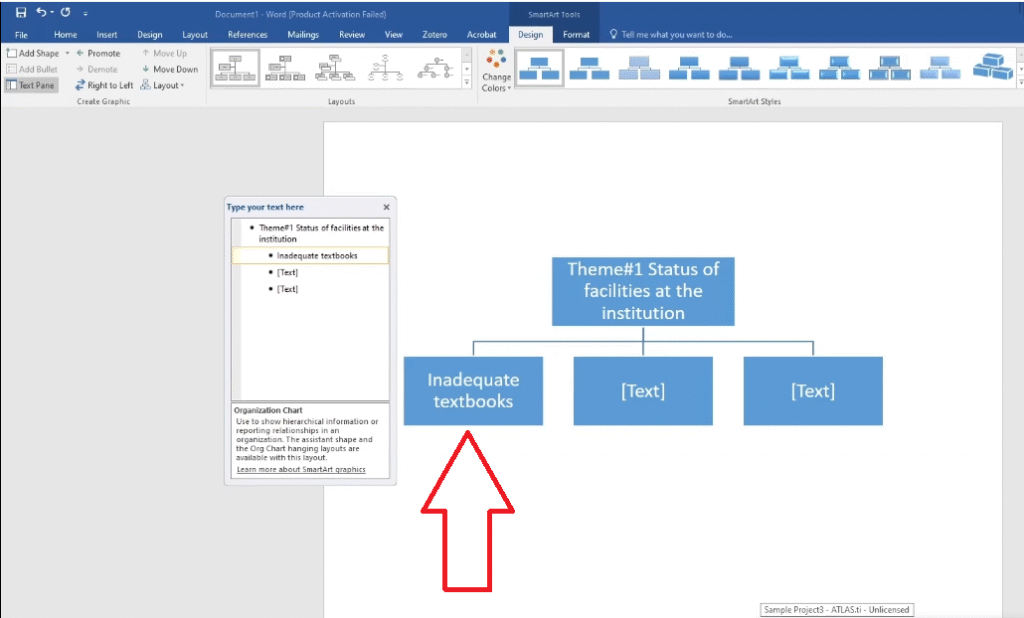This screenshot has width=1024, height=618.
Task: Close the Type your text here pane
Action: pos(386,207)
